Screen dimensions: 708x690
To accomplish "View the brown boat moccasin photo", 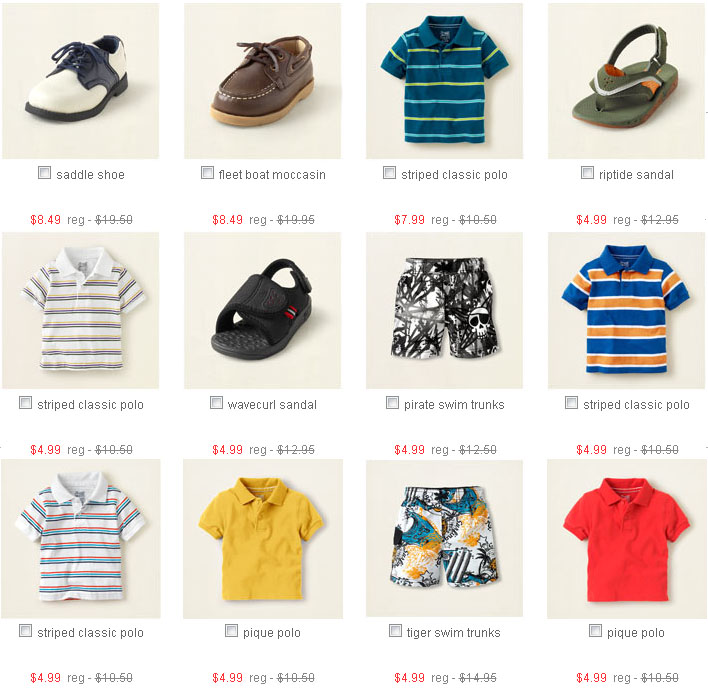I will [262, 81].
